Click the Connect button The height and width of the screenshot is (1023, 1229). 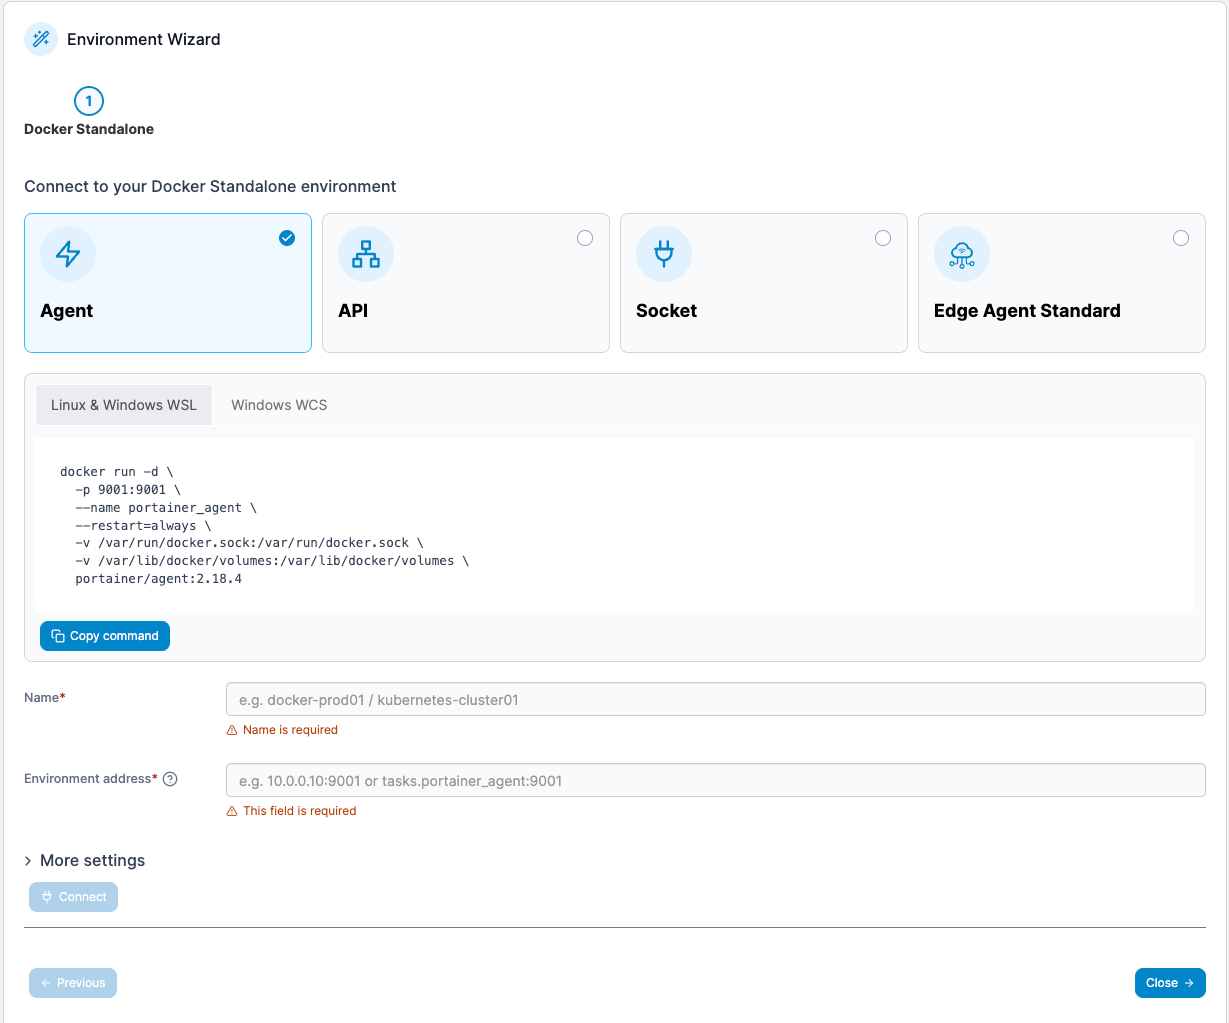coord(74,897)
